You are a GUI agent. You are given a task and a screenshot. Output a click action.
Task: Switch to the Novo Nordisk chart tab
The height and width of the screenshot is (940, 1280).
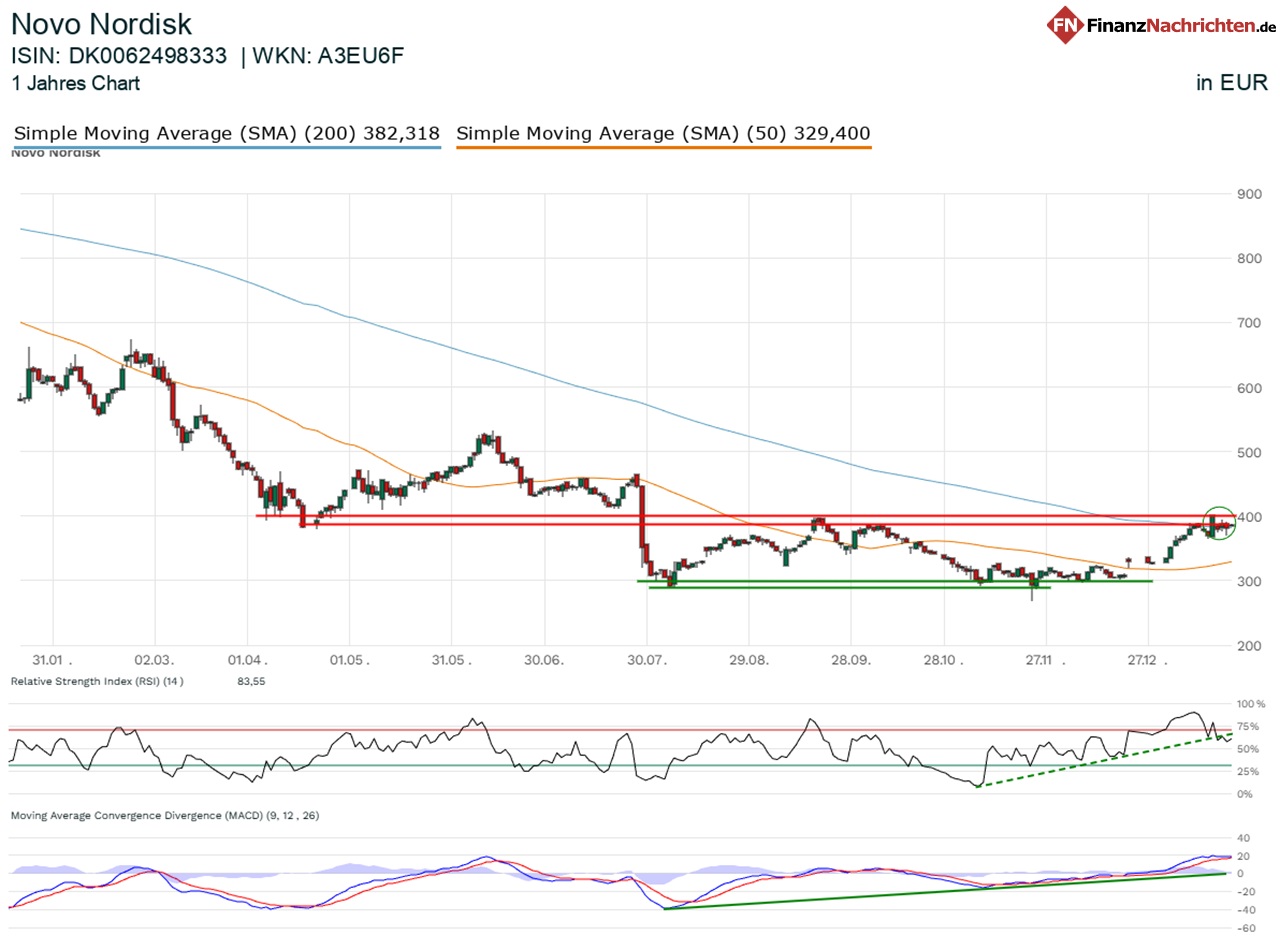(x=55, y=152)
